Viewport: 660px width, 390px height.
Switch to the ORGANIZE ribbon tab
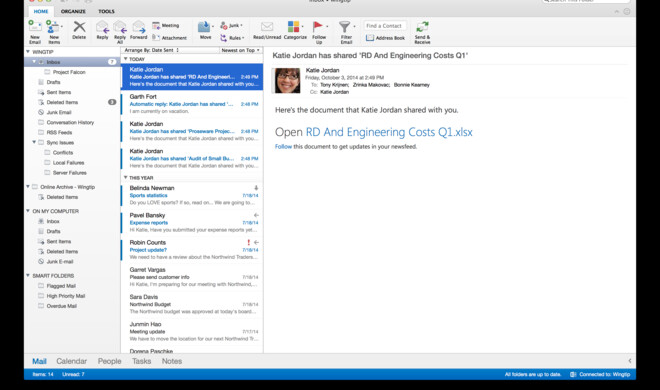coord(73,11)
